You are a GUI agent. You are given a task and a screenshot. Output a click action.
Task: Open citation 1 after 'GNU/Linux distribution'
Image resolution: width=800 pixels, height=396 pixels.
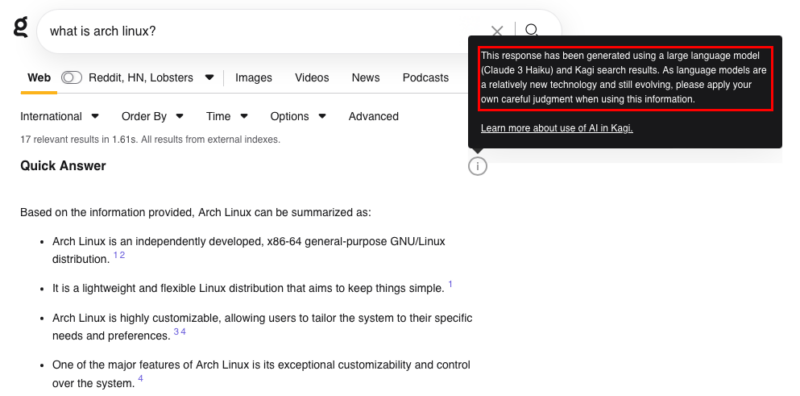[x=116, y=255]
